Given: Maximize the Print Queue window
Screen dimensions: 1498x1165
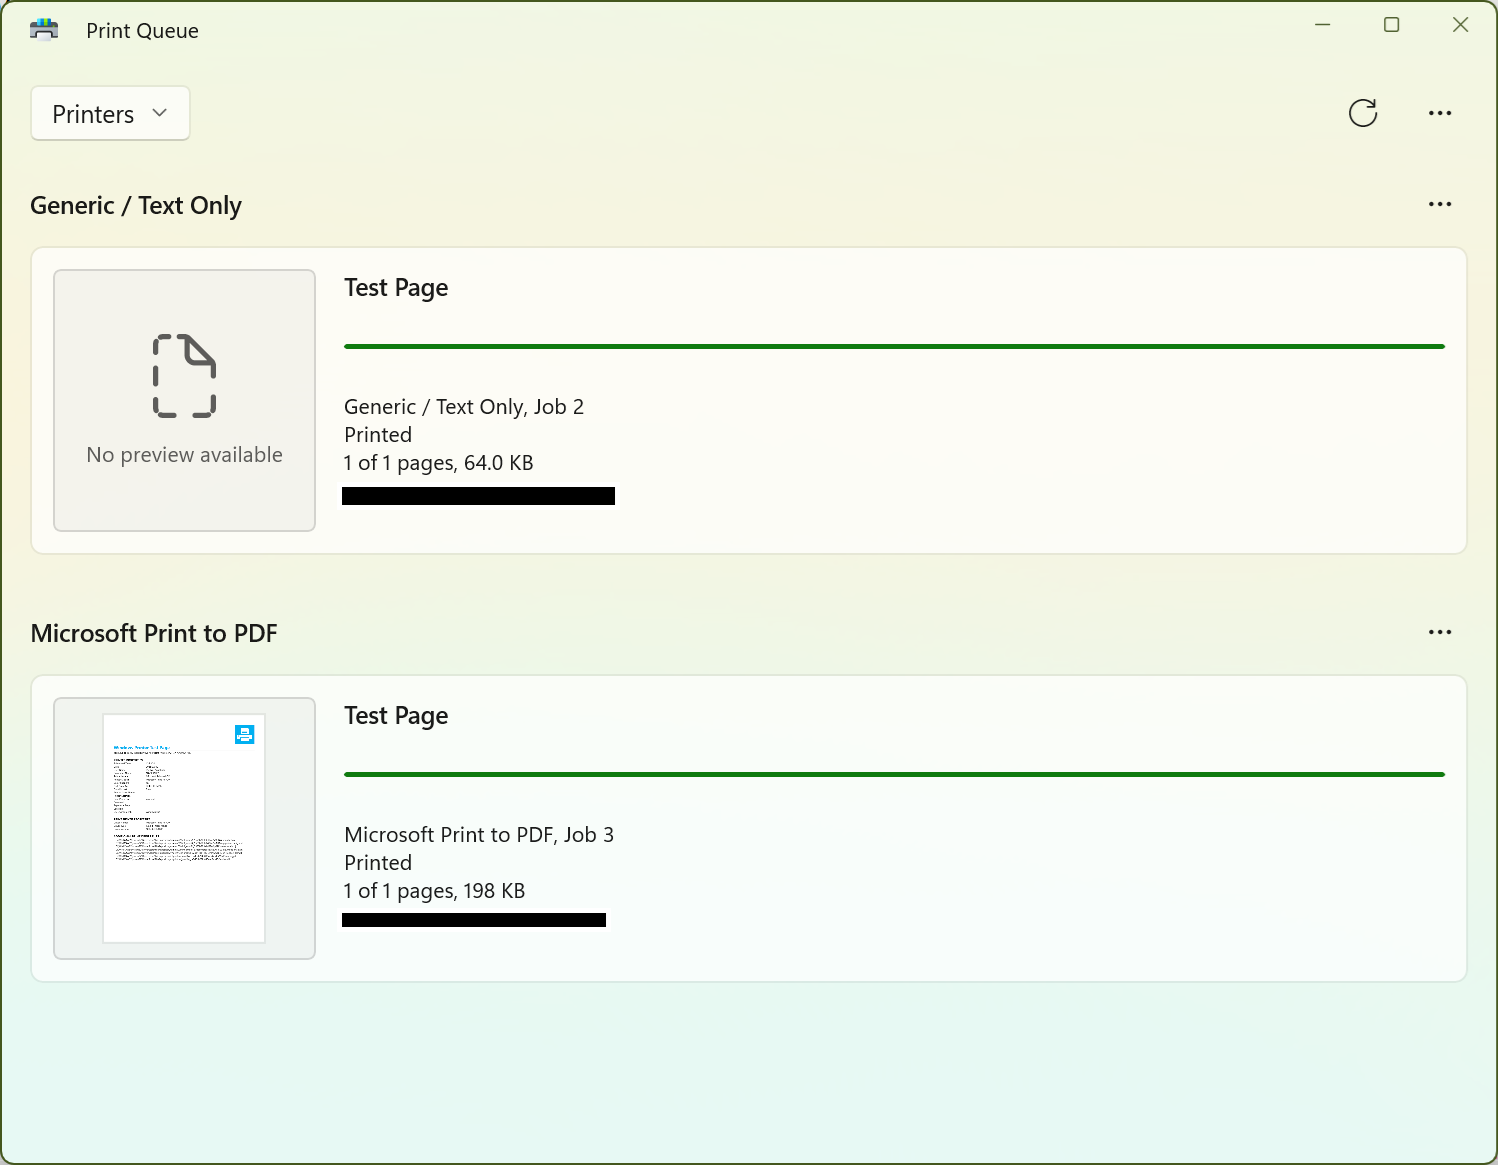Looking at the screenshot, I should click(1391, 25).
